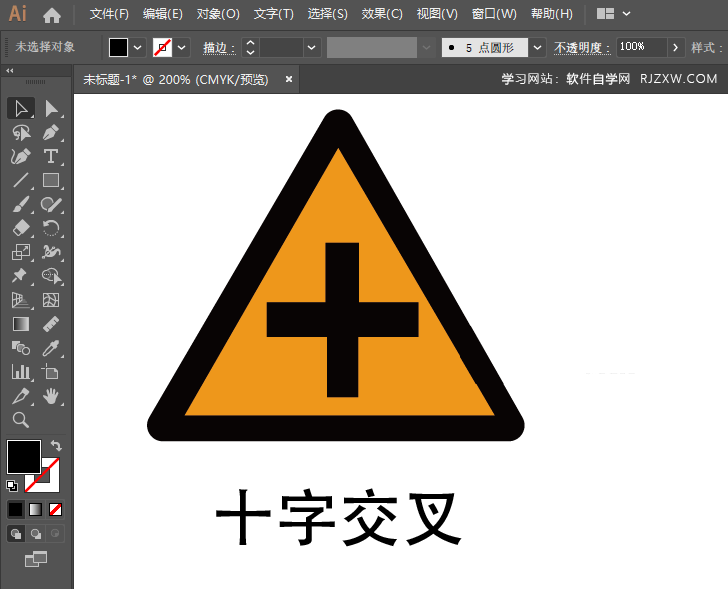Screen dimensions: 728x589
Task: Select the Line Segment tool
Action: point(20,180)
